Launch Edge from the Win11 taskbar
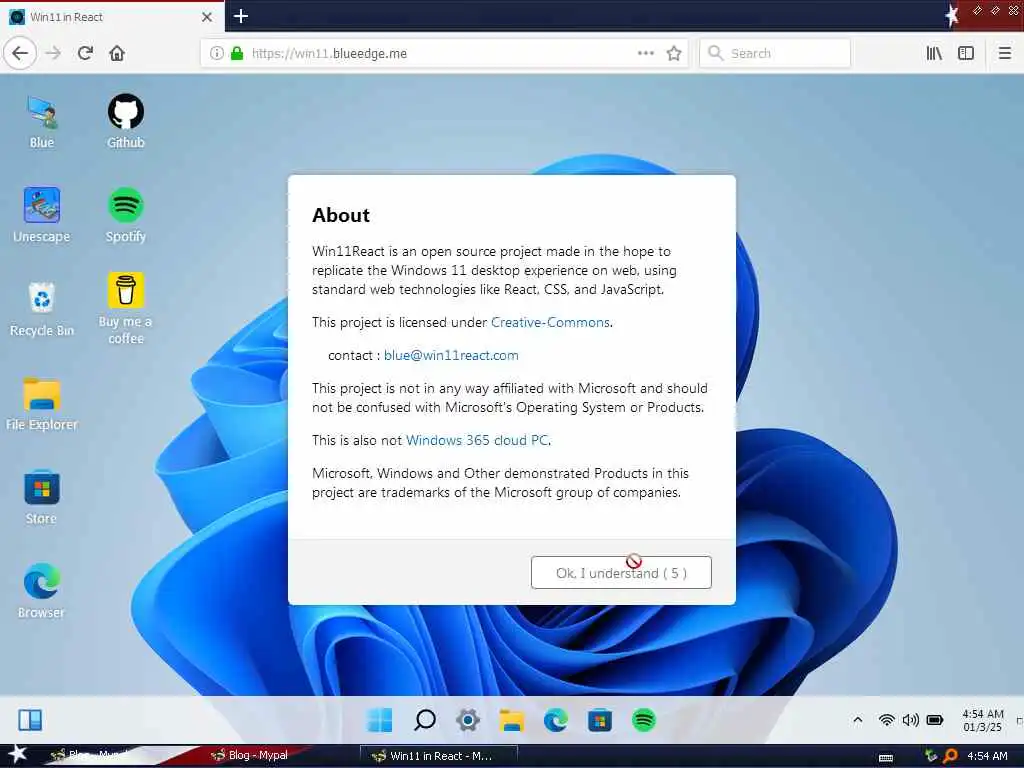This screenshot has width=1024, height=768. coord(556,720)
